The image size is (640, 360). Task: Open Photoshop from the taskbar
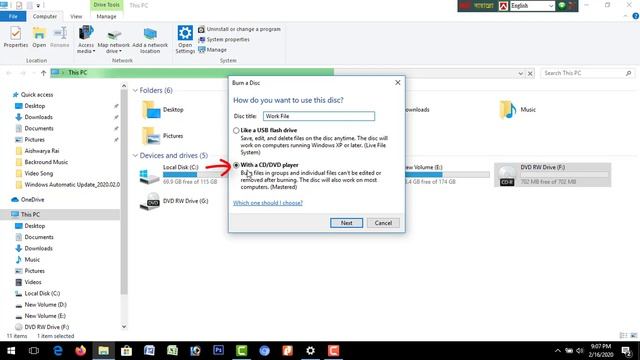218,351
